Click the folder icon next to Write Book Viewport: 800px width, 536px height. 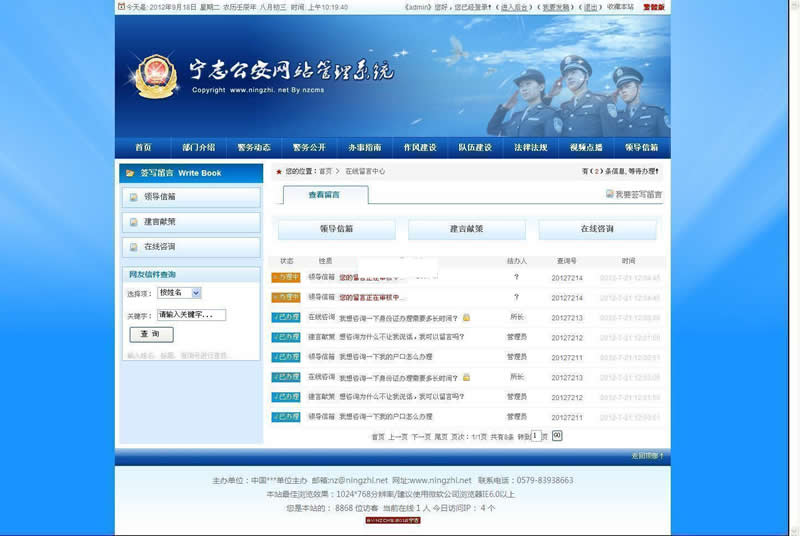(130, 173)
